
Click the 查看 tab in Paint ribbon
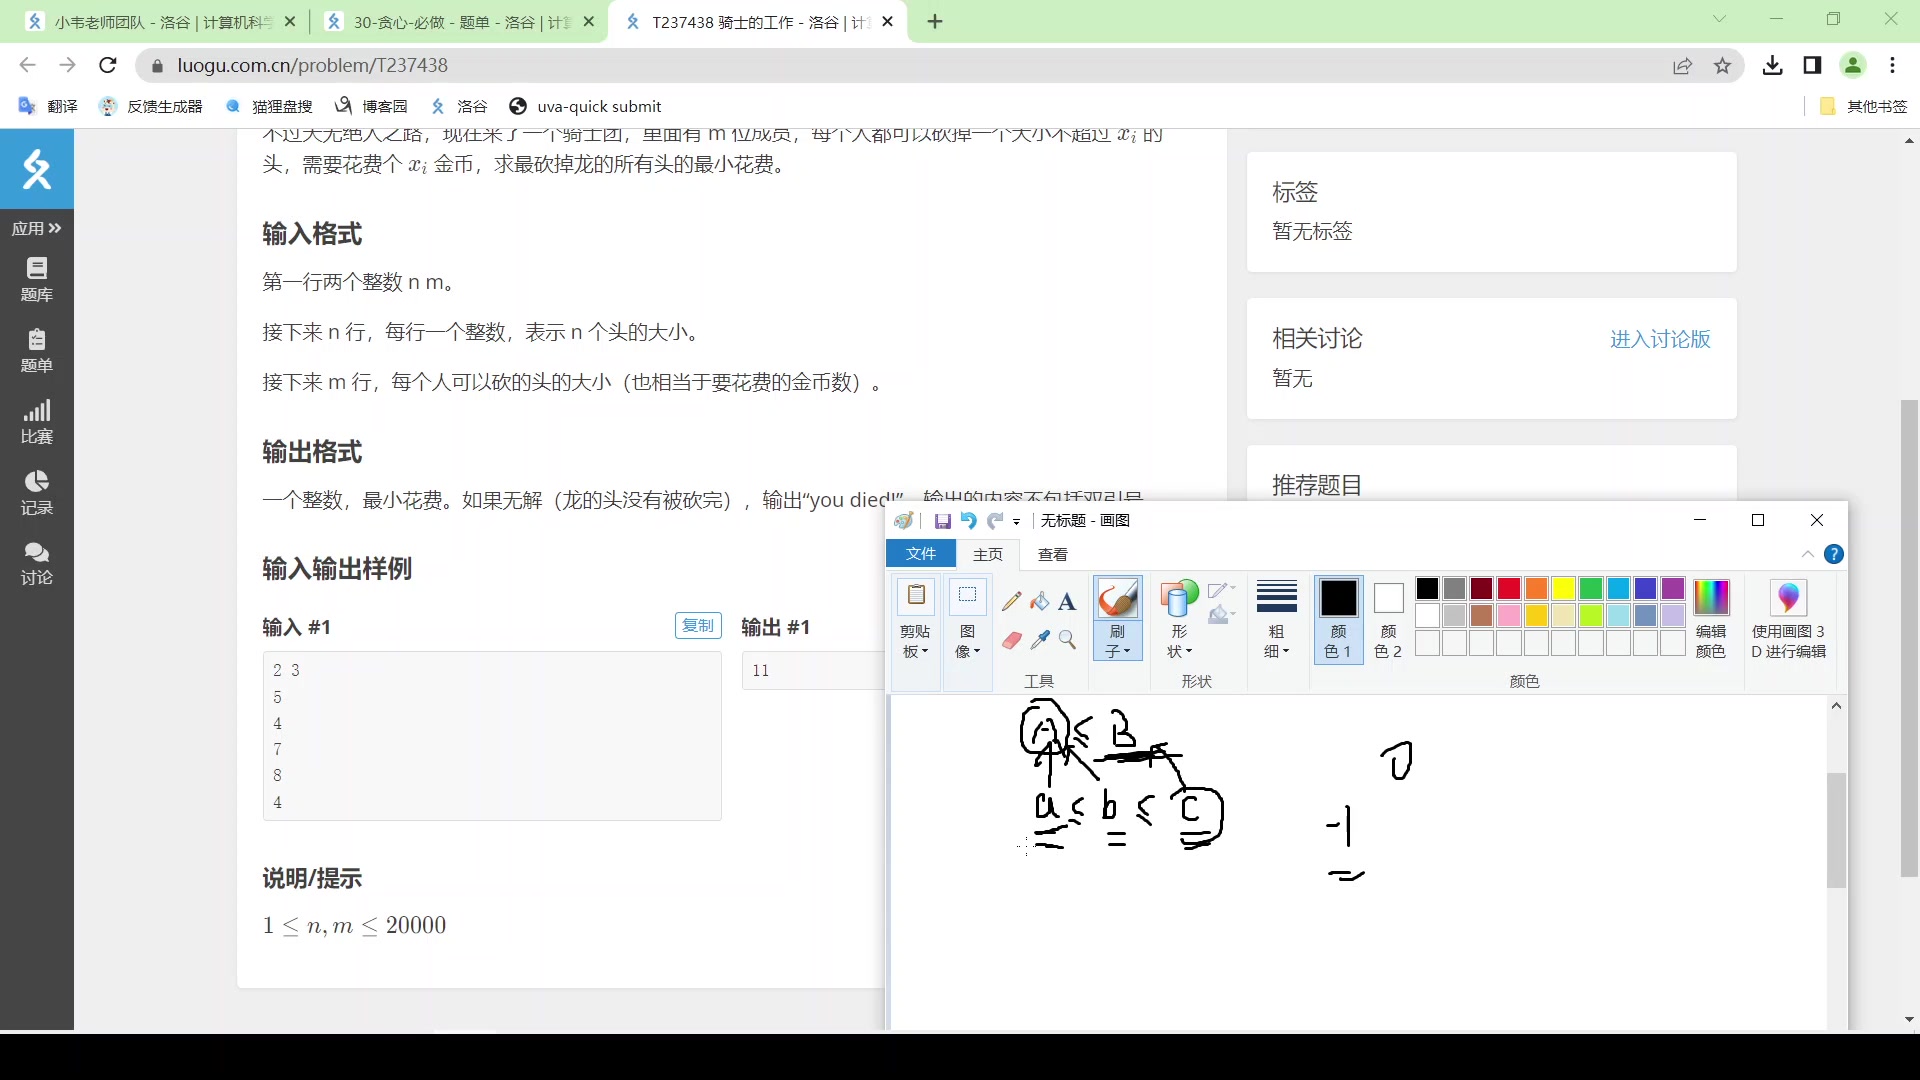(x=1055, y=554)
